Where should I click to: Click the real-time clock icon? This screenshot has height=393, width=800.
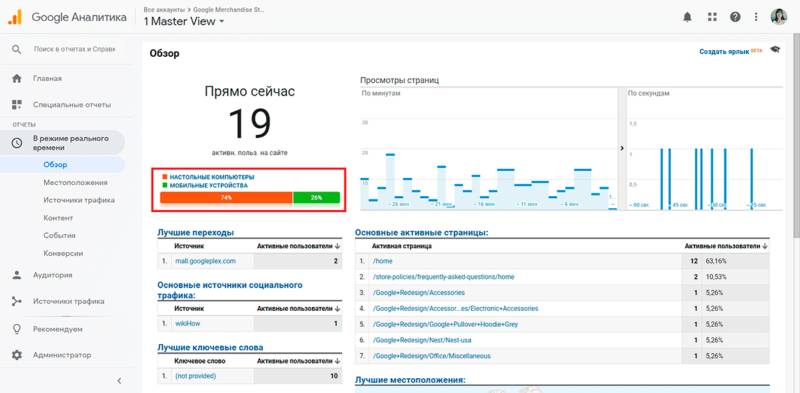tap(17, 143)
